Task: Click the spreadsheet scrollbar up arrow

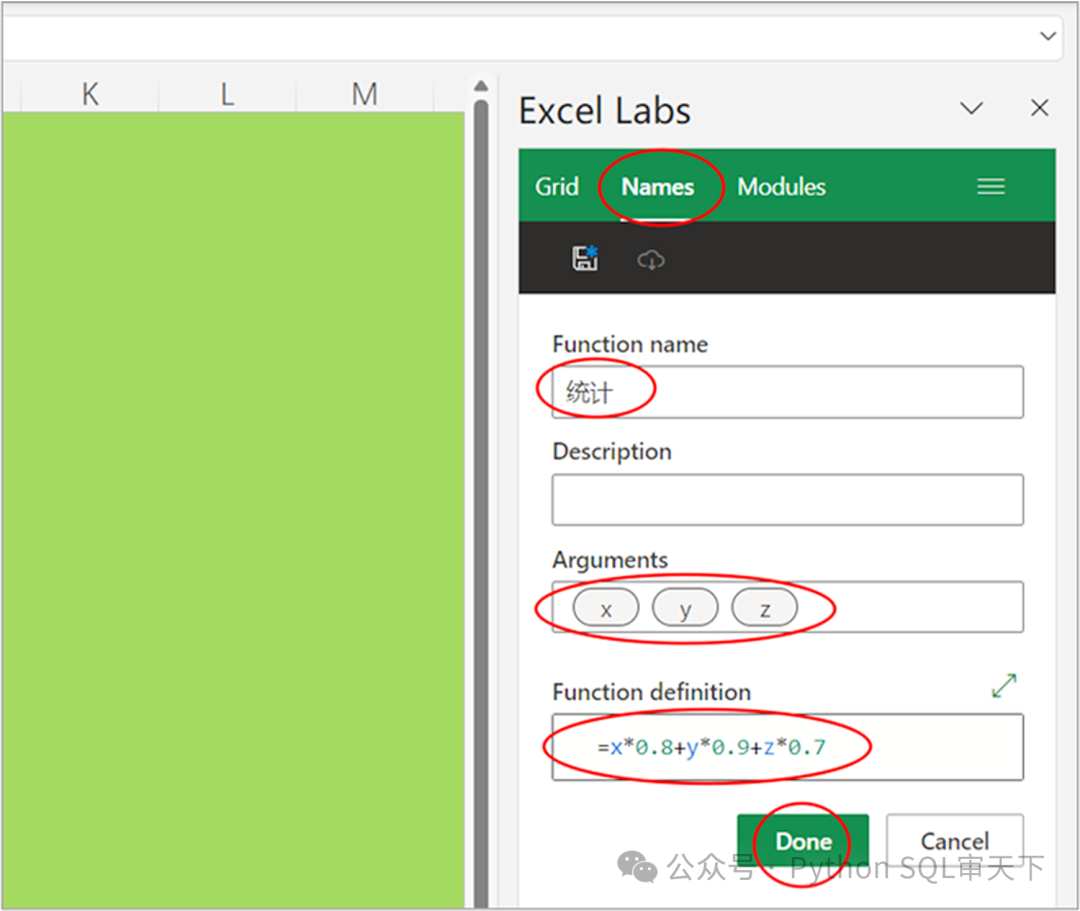Action: 481,87
